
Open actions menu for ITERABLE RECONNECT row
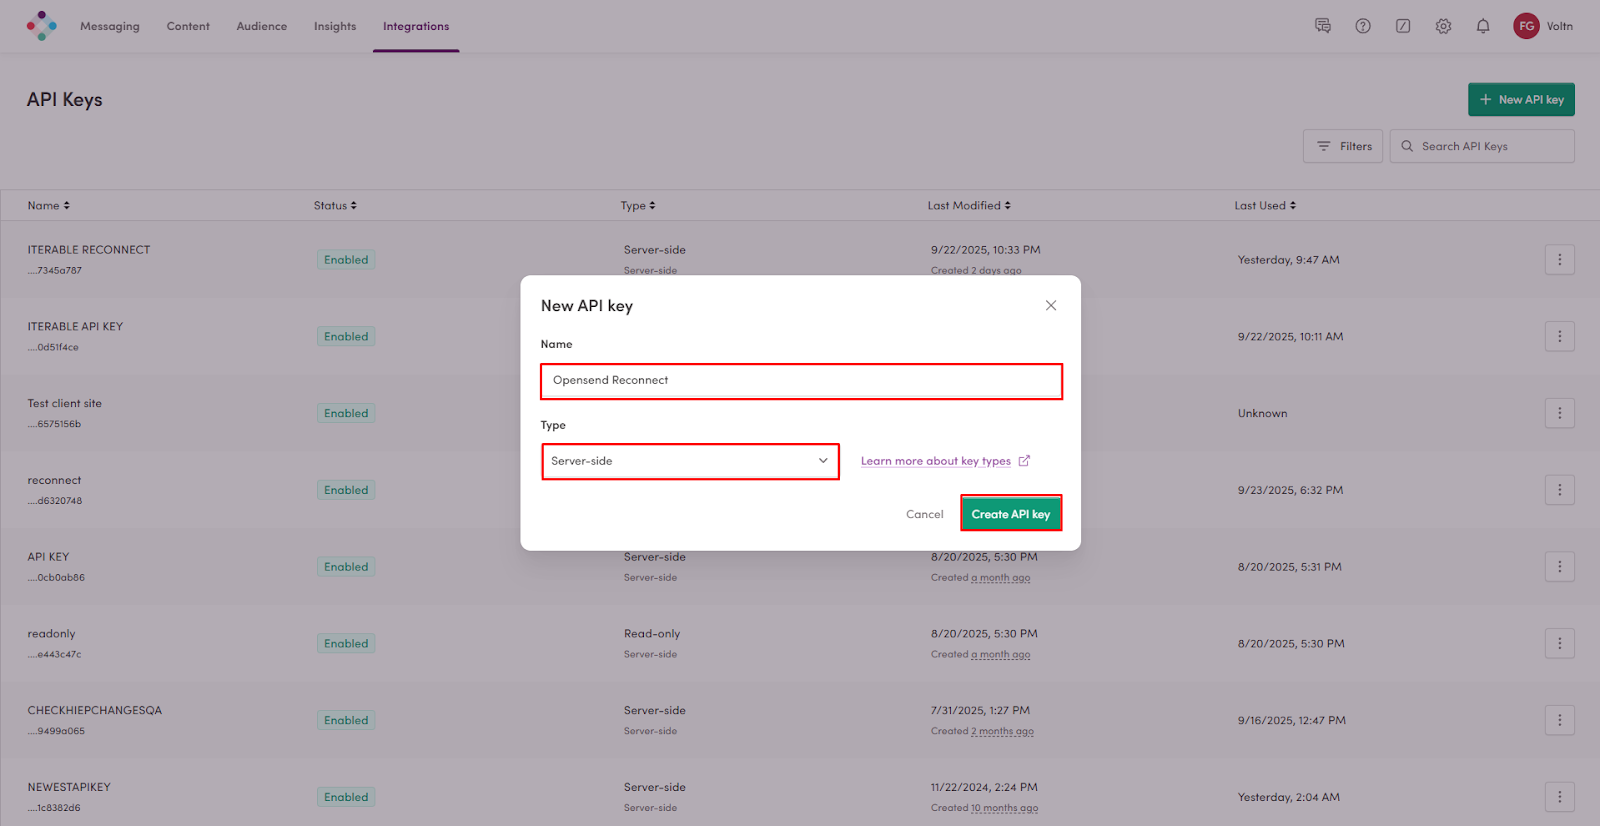(1559, 260)
